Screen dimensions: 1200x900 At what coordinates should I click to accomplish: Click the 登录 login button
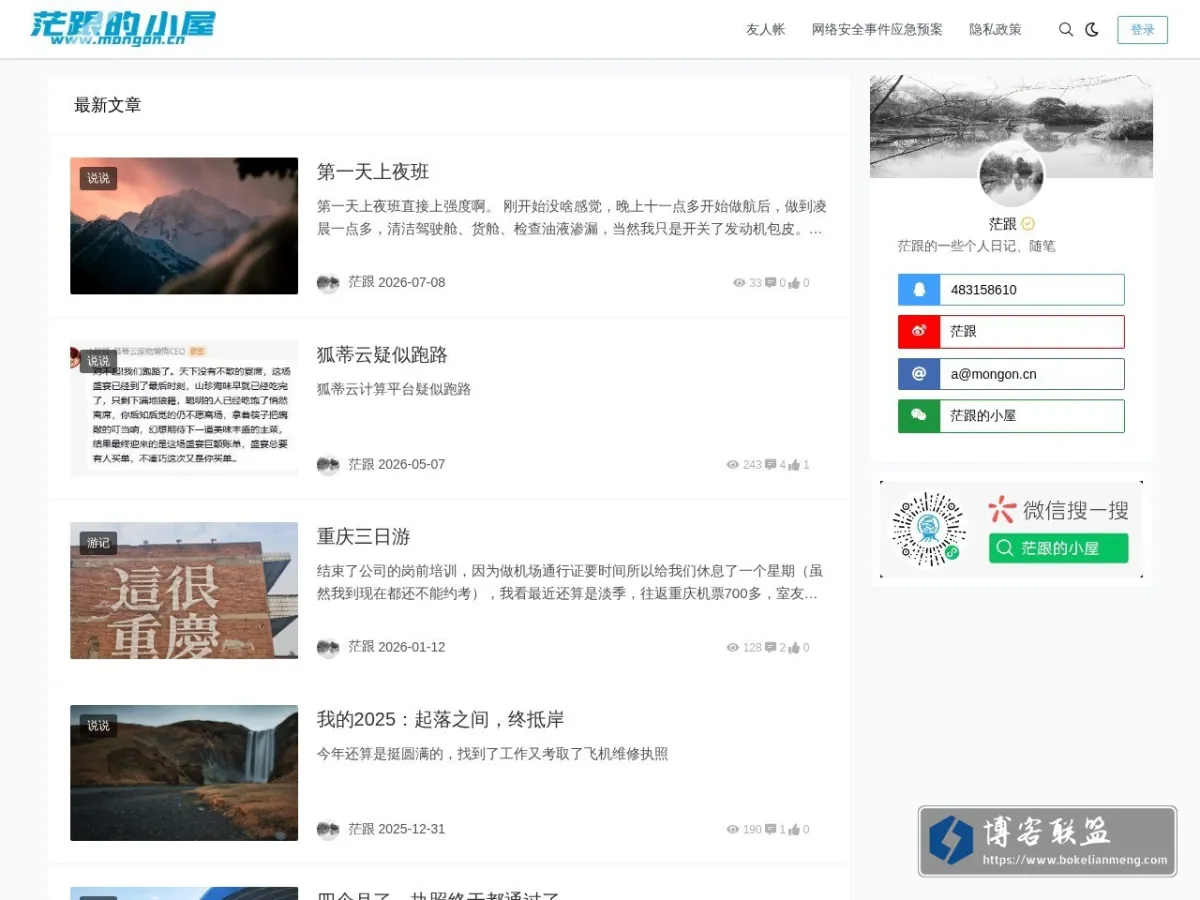(1142, 30)
